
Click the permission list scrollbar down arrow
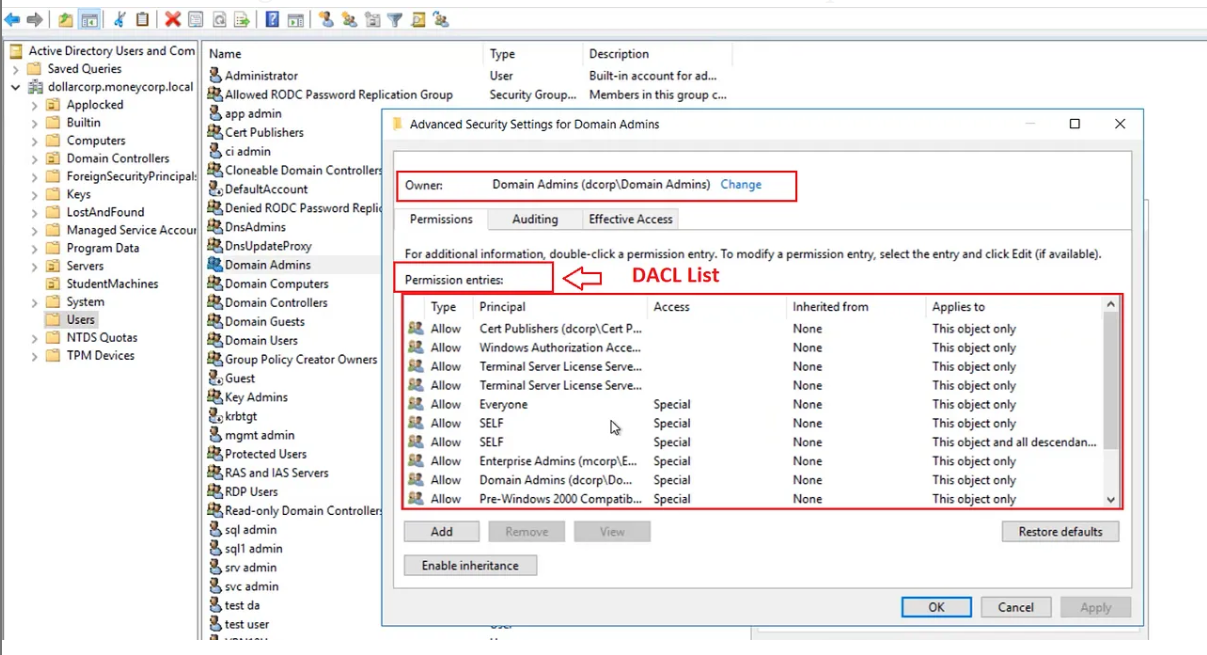pos(1111,499)
